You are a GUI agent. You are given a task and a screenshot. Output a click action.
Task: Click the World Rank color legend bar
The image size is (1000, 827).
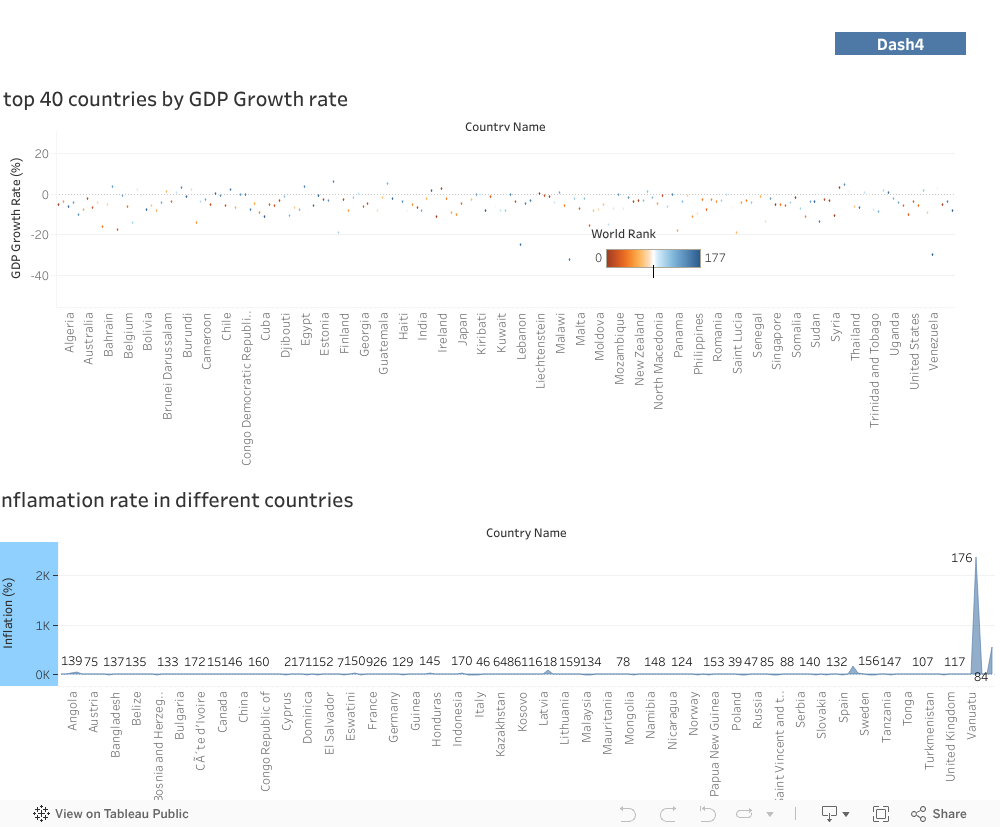[653, 258]
